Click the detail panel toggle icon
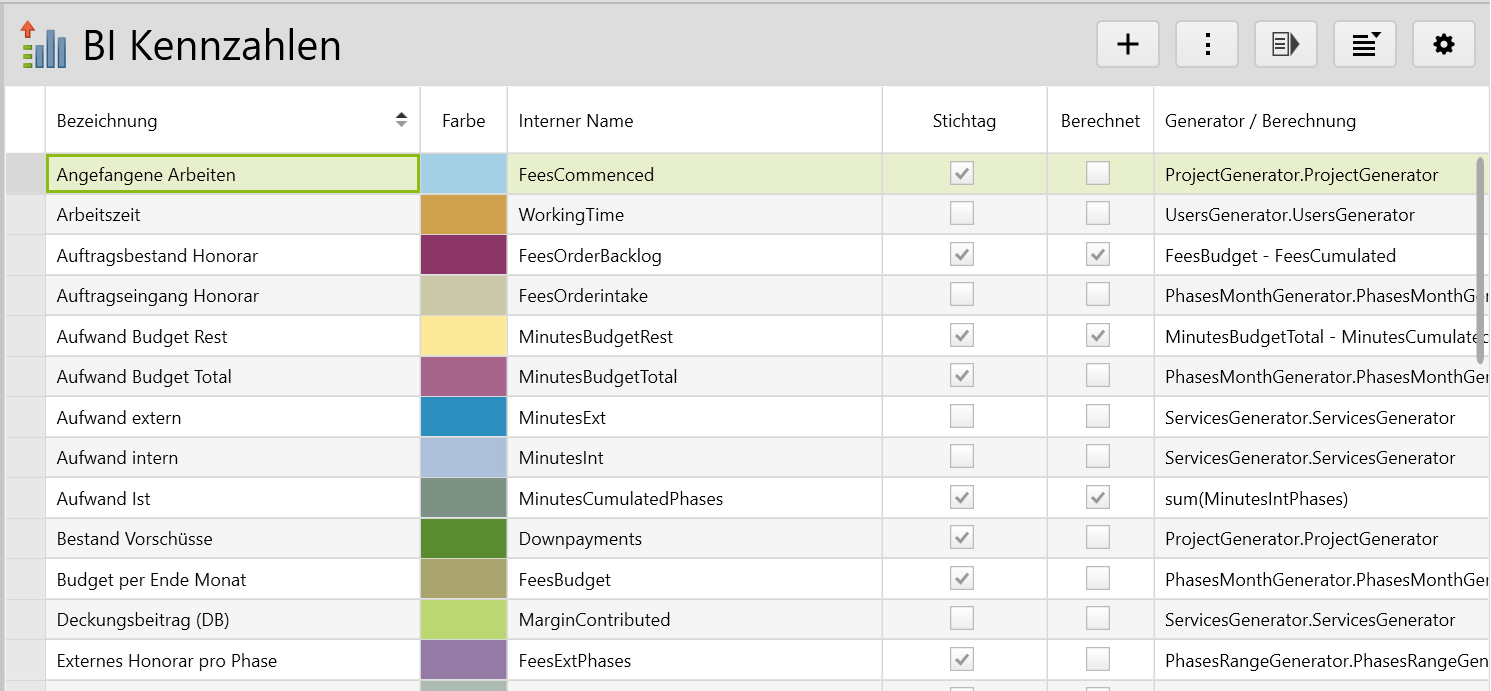Image resolution: width=1491 pixels, height=691 pixels. pos(1286,44)
